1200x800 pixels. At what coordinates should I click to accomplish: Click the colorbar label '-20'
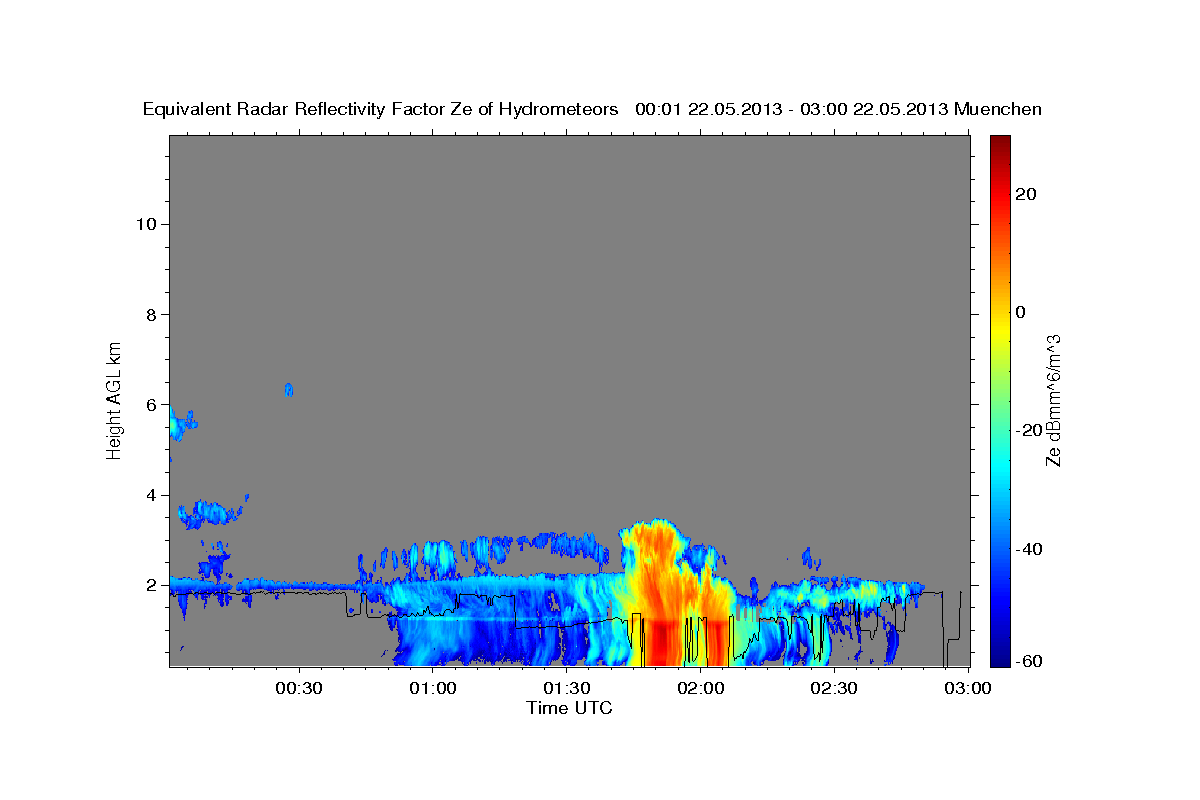point(1028,430)
